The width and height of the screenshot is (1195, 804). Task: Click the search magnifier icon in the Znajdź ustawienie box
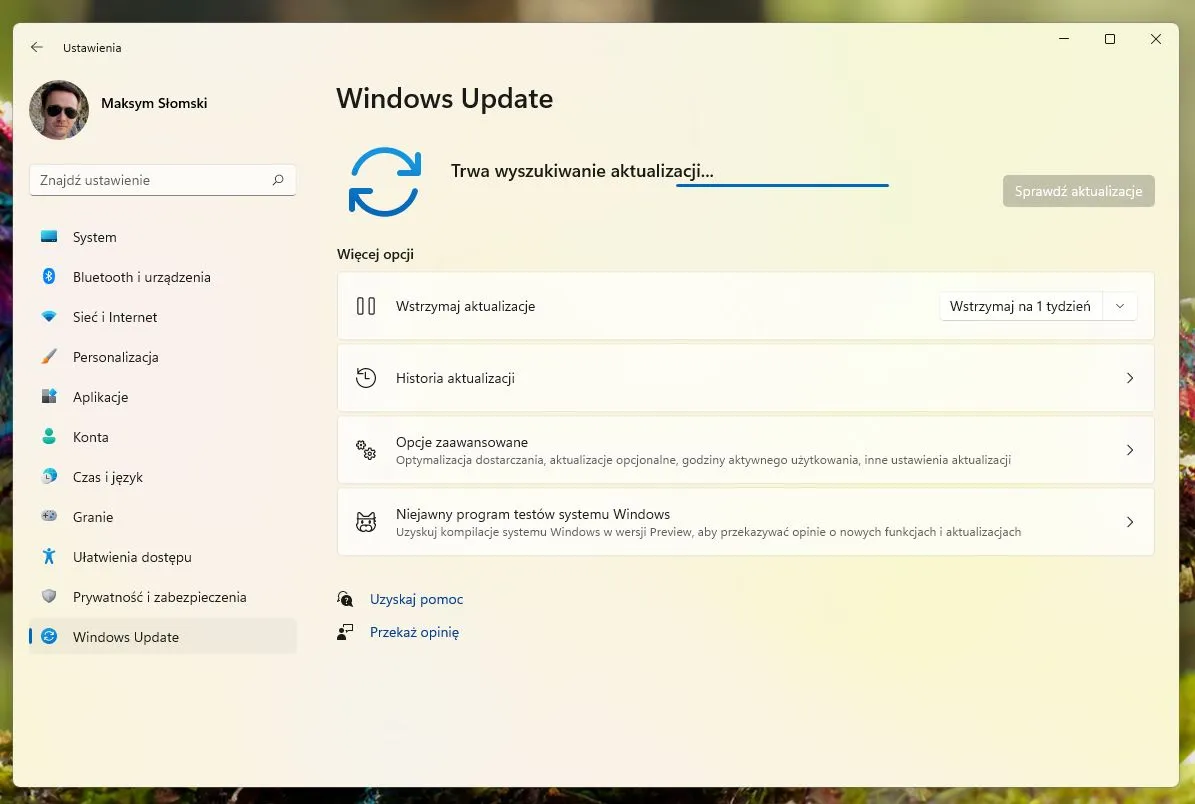click(x=278, y=180)
